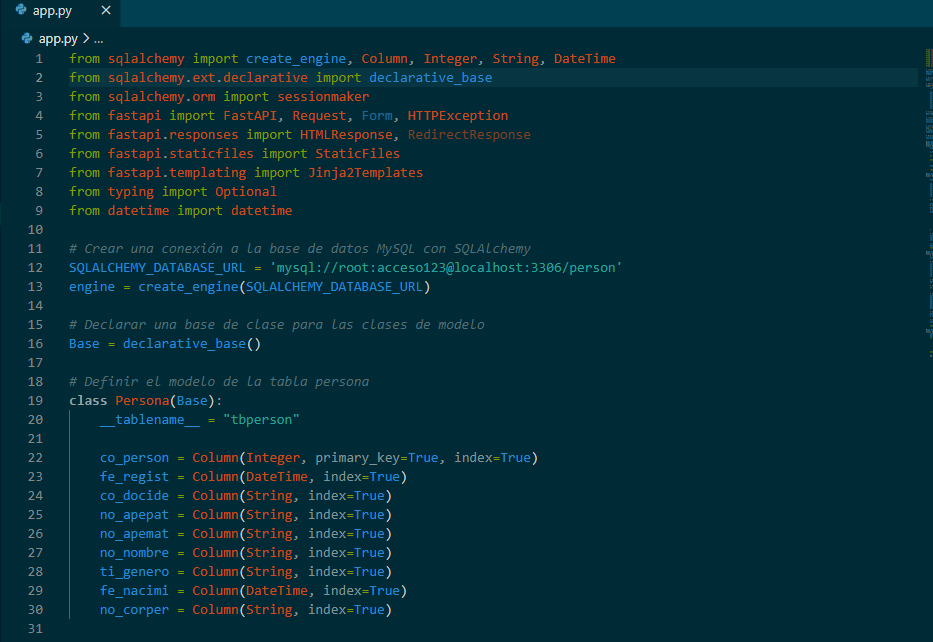The image size is (933, 642).
Task: Click the Persona class name
Action: [142, 400]
